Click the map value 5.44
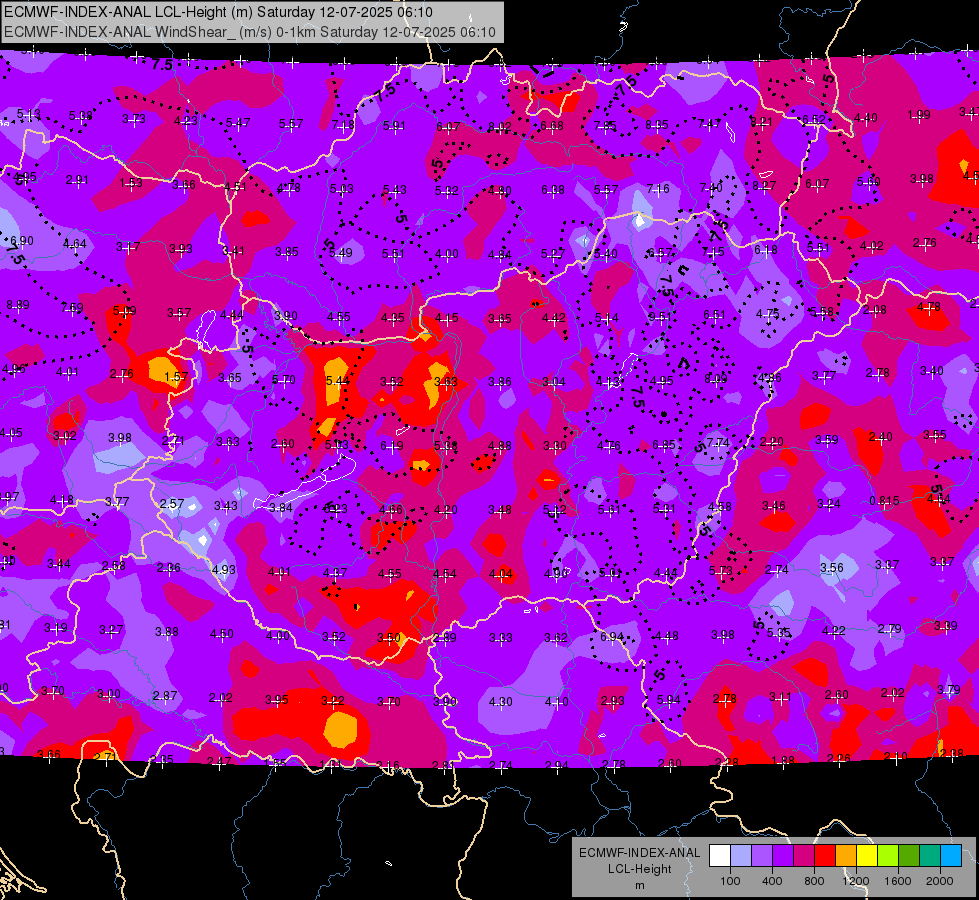979x900 pixels. pos(338,380)
